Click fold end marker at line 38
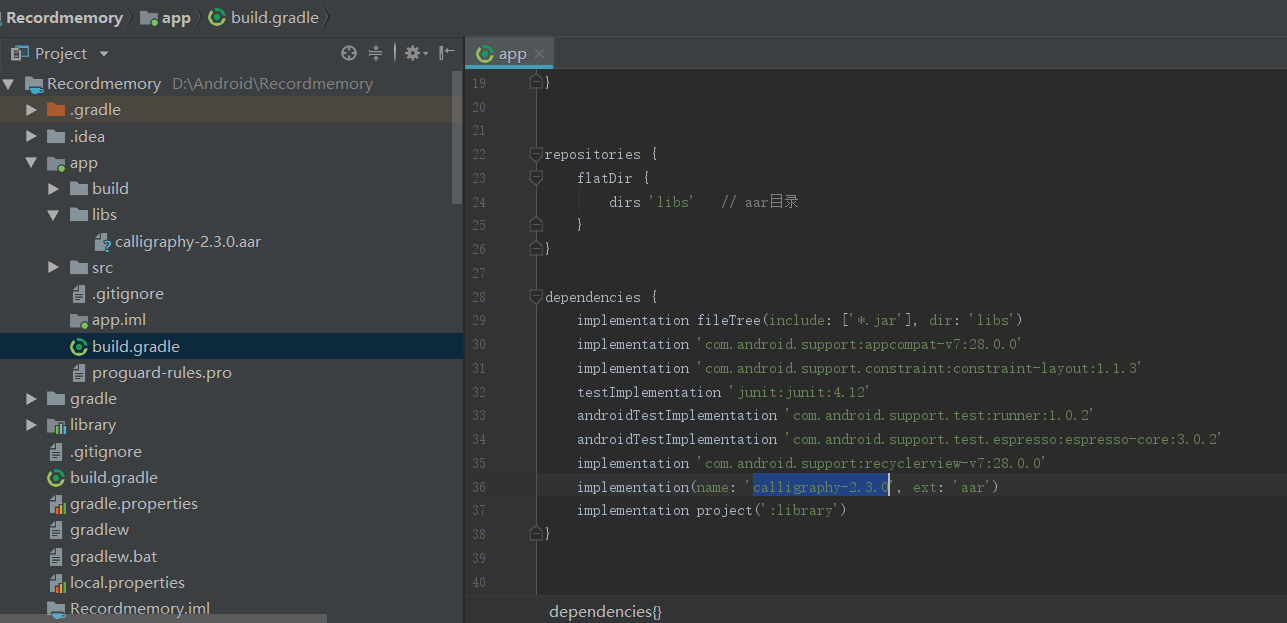1287x623 pixels. click(x=536, y=535)
